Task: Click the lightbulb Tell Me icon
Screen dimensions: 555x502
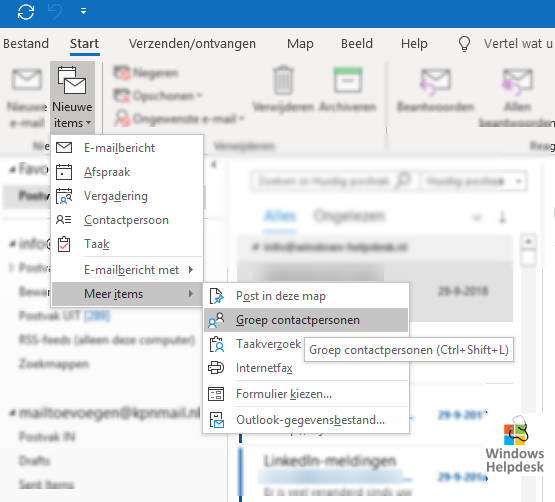Action: click(464, 44)
